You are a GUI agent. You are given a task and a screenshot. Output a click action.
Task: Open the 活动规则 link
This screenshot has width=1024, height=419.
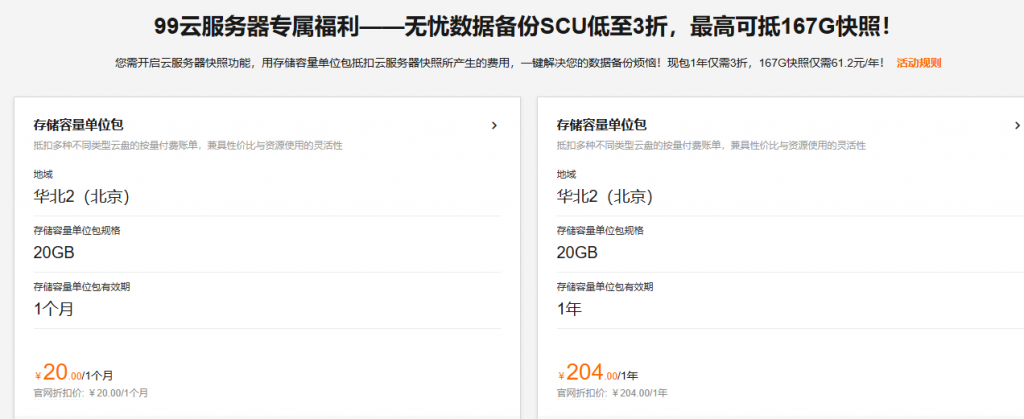pyautogui.click(x=918, y=63)
